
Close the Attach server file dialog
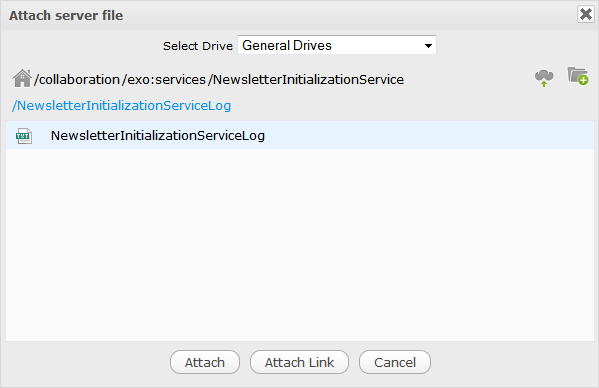click(586, 15)
